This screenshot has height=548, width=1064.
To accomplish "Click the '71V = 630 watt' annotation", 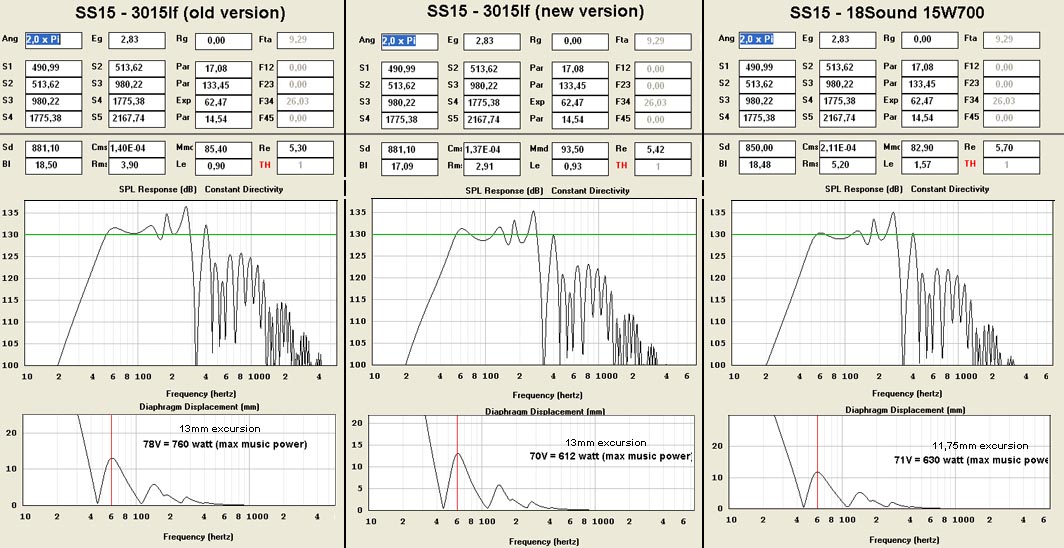I will coord(972,460).
